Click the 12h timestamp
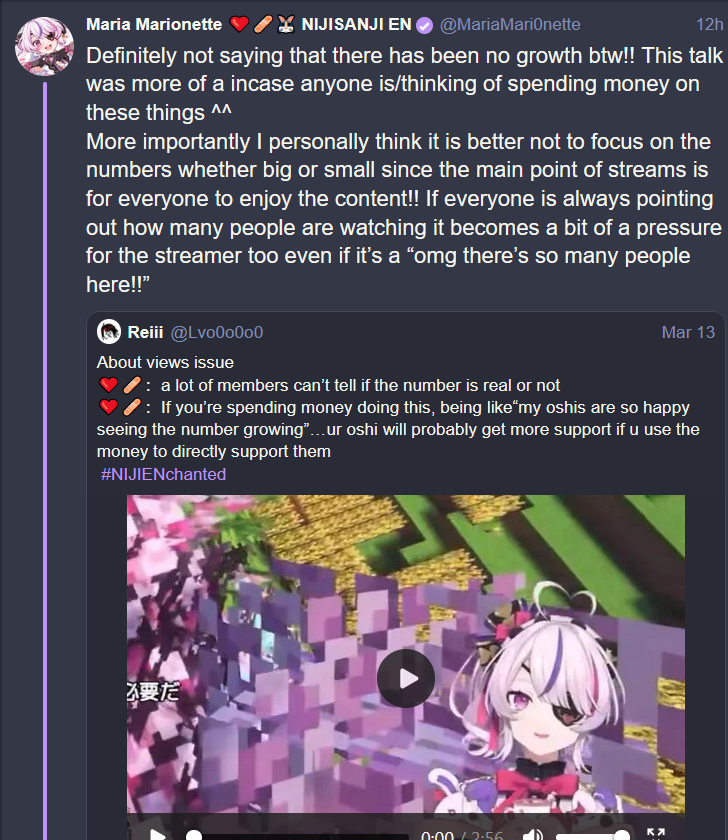This screenshot has height=840, width=728. point(709,25)
